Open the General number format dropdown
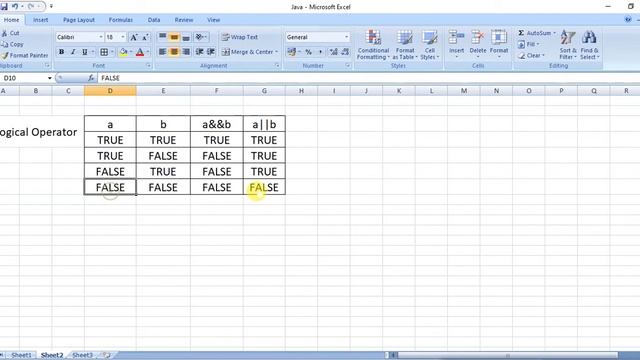Viewport: 640px width, 360px height. click(x=347, y=37)
